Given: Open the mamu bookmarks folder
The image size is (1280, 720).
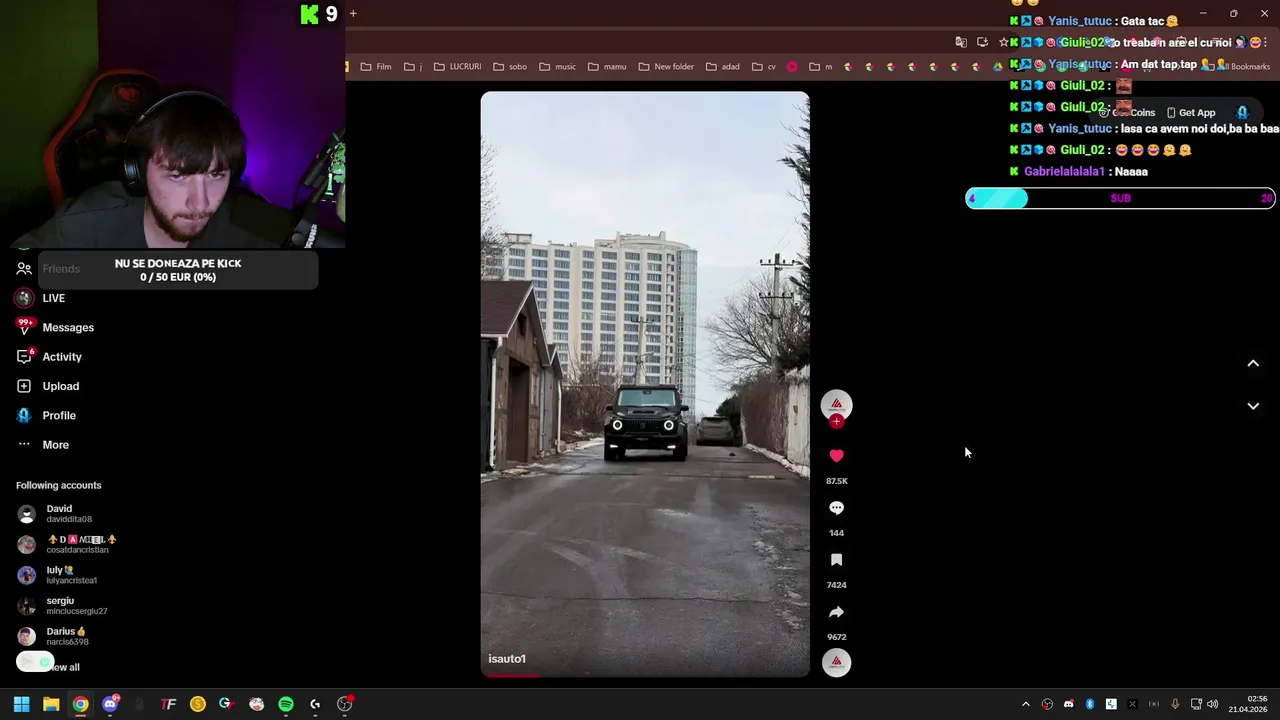Looking at the screenshot, I should tap(607, 67).
